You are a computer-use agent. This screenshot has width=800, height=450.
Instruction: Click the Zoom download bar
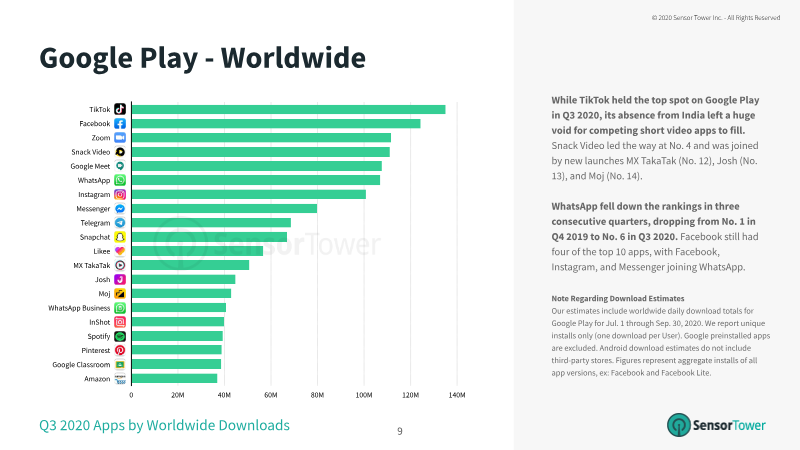tap(261, 138)
